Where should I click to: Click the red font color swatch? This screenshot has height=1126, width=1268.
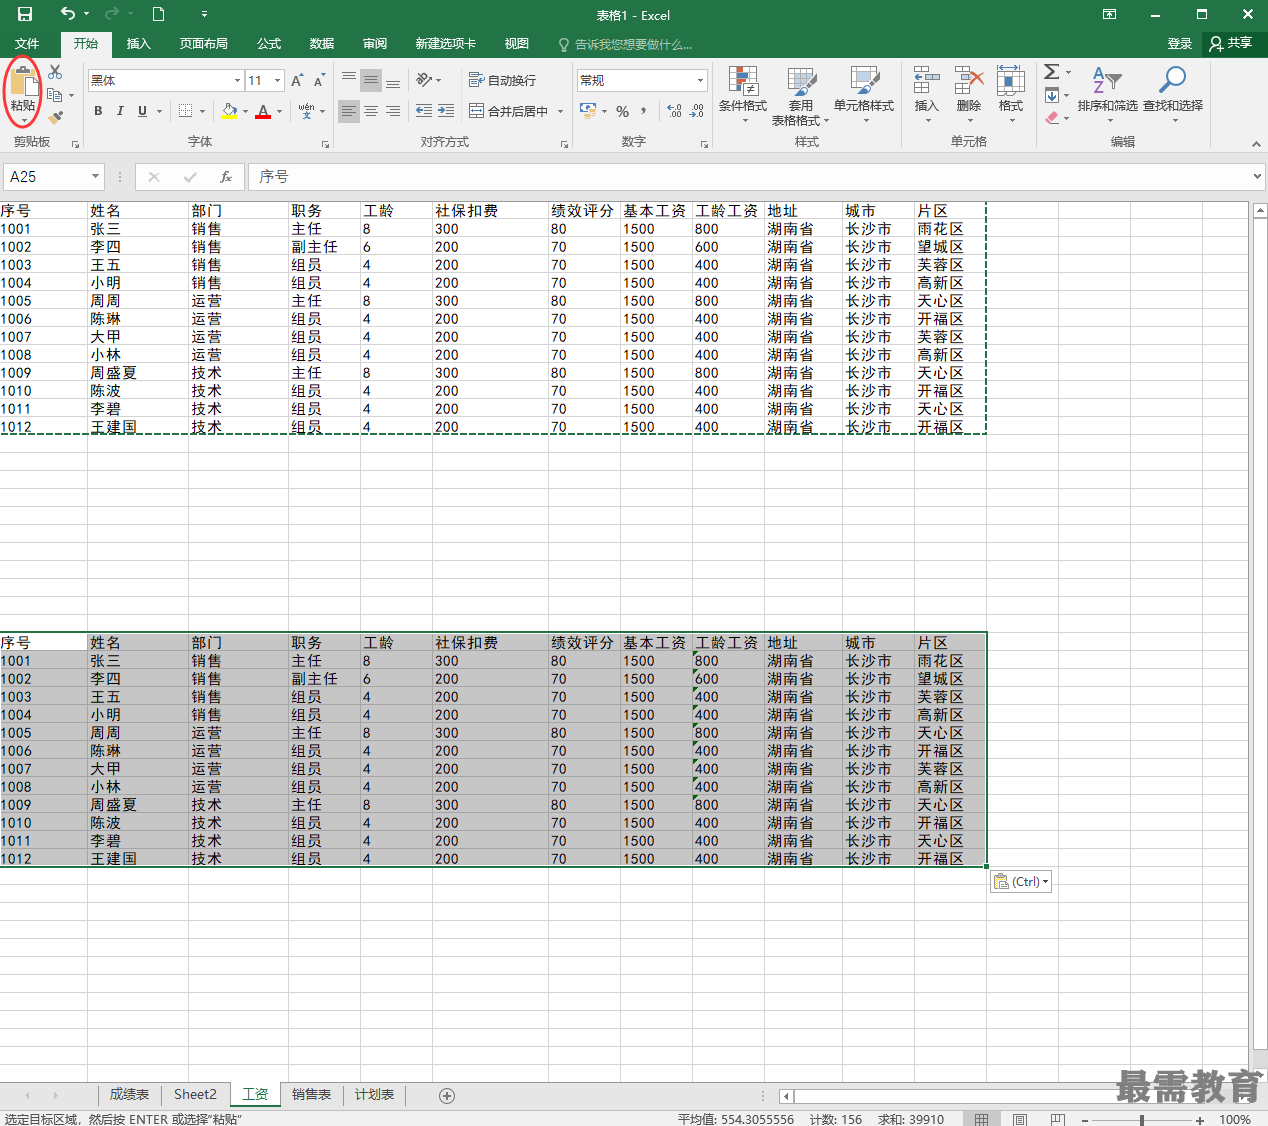[263, 111]
